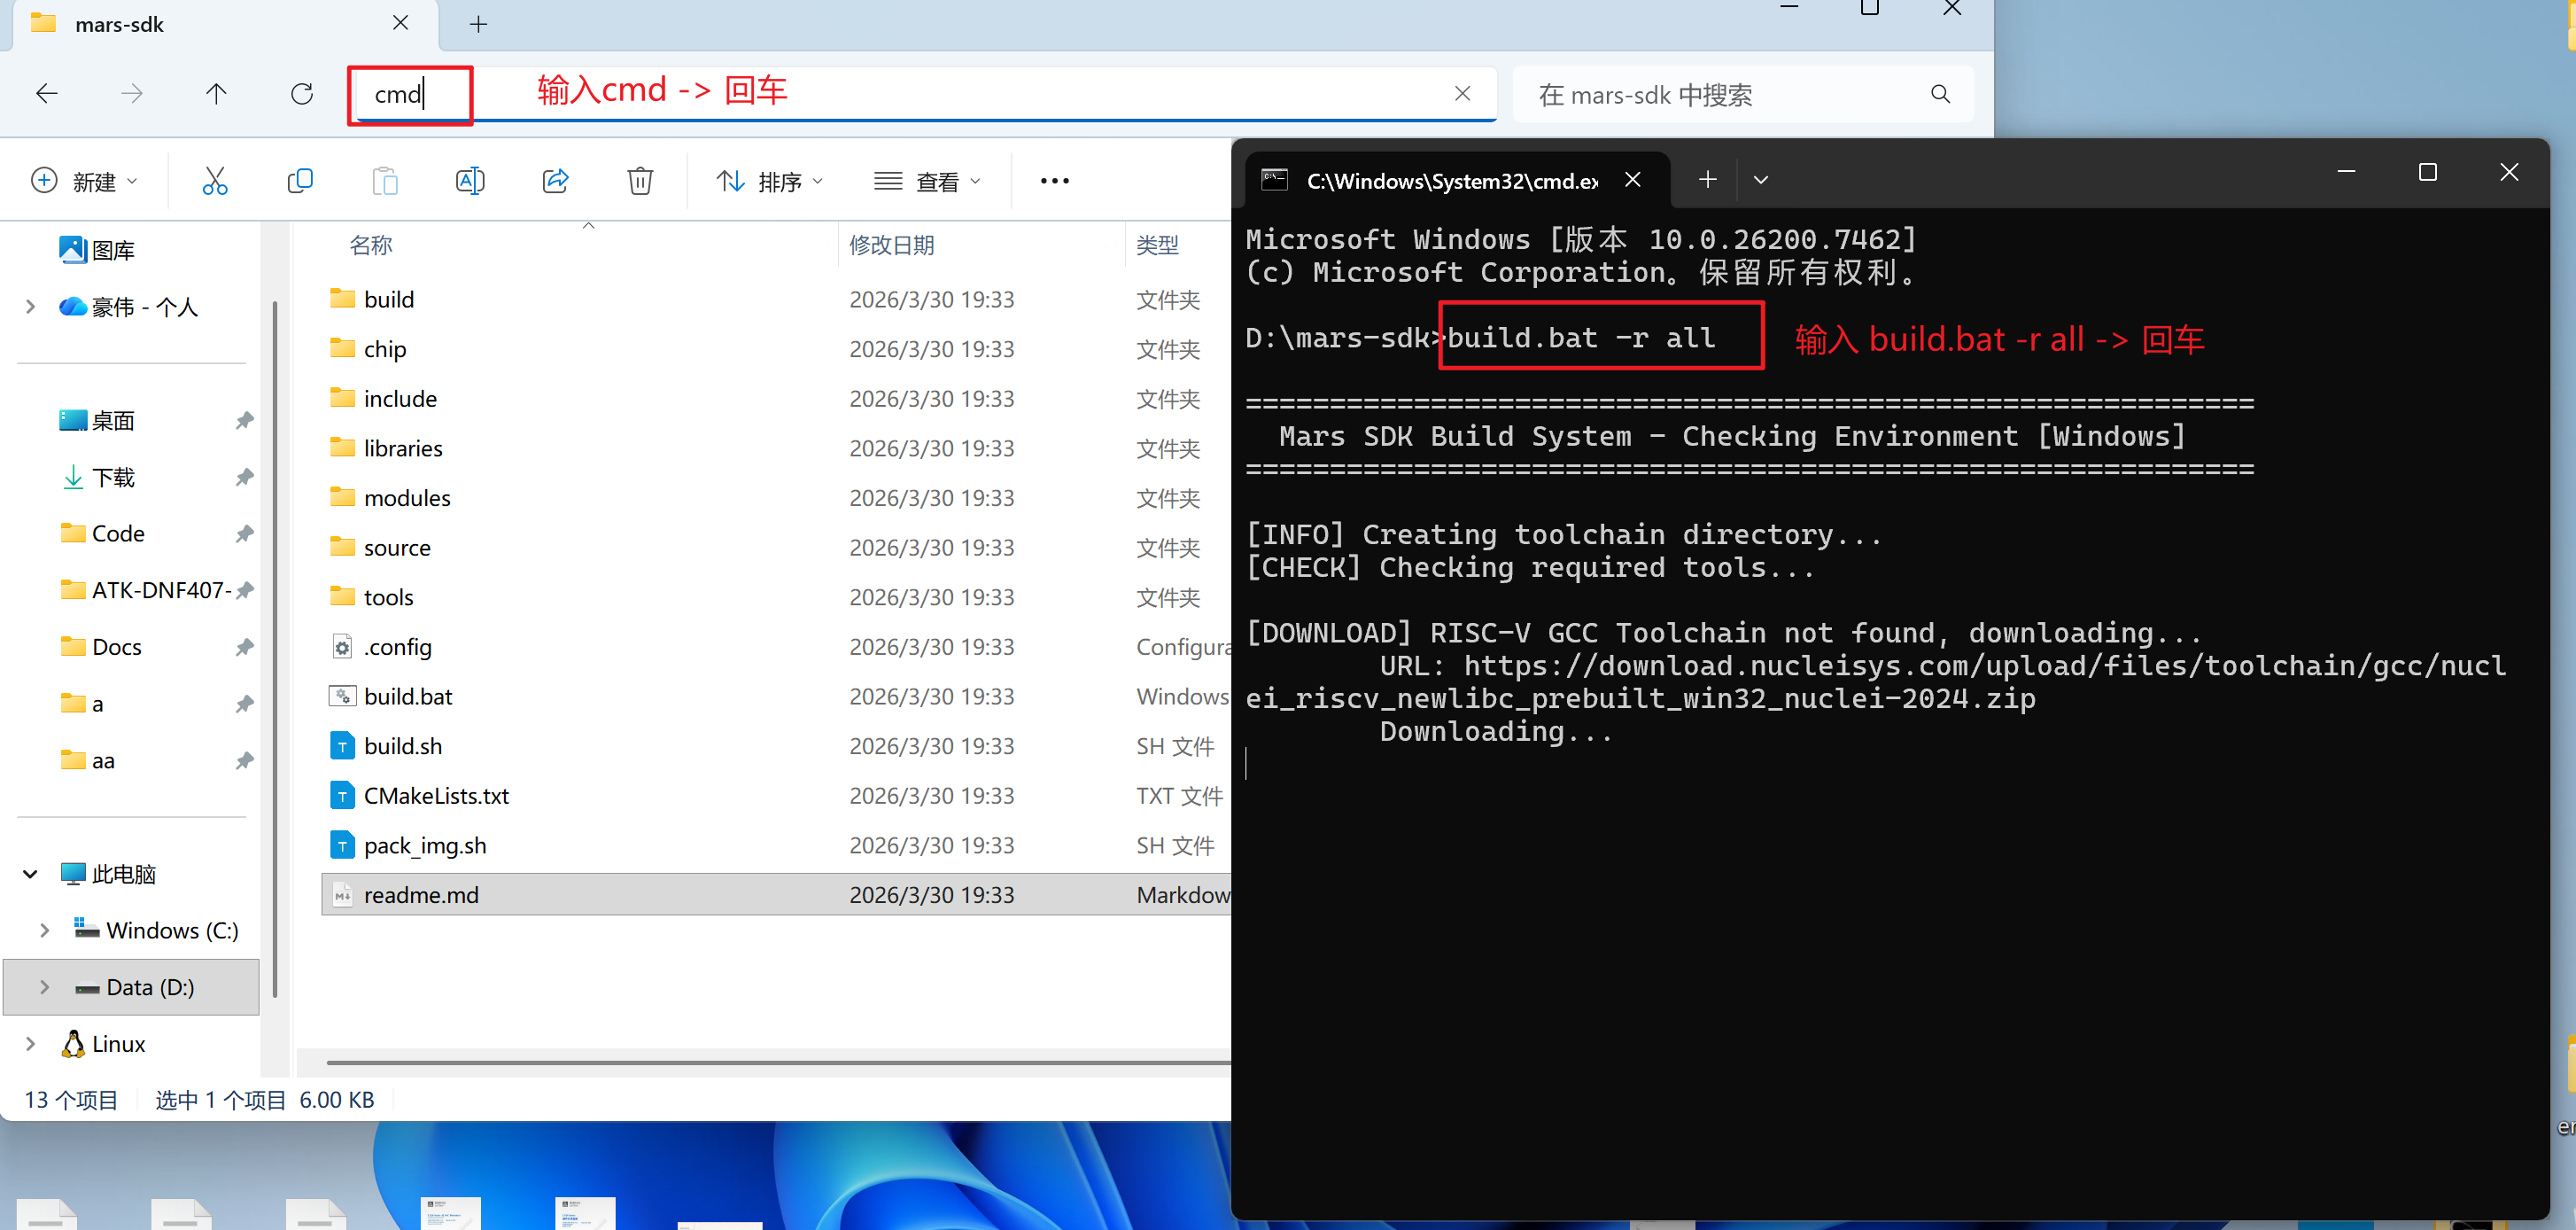The height and width of the screenshot is (1230, 2576).
Task: Close the mars-sdk Explorer tab
Action: tap(400, 23)
